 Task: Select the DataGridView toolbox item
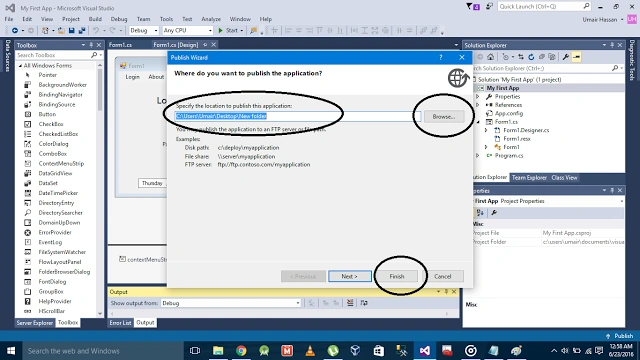(x=55, y=173)
